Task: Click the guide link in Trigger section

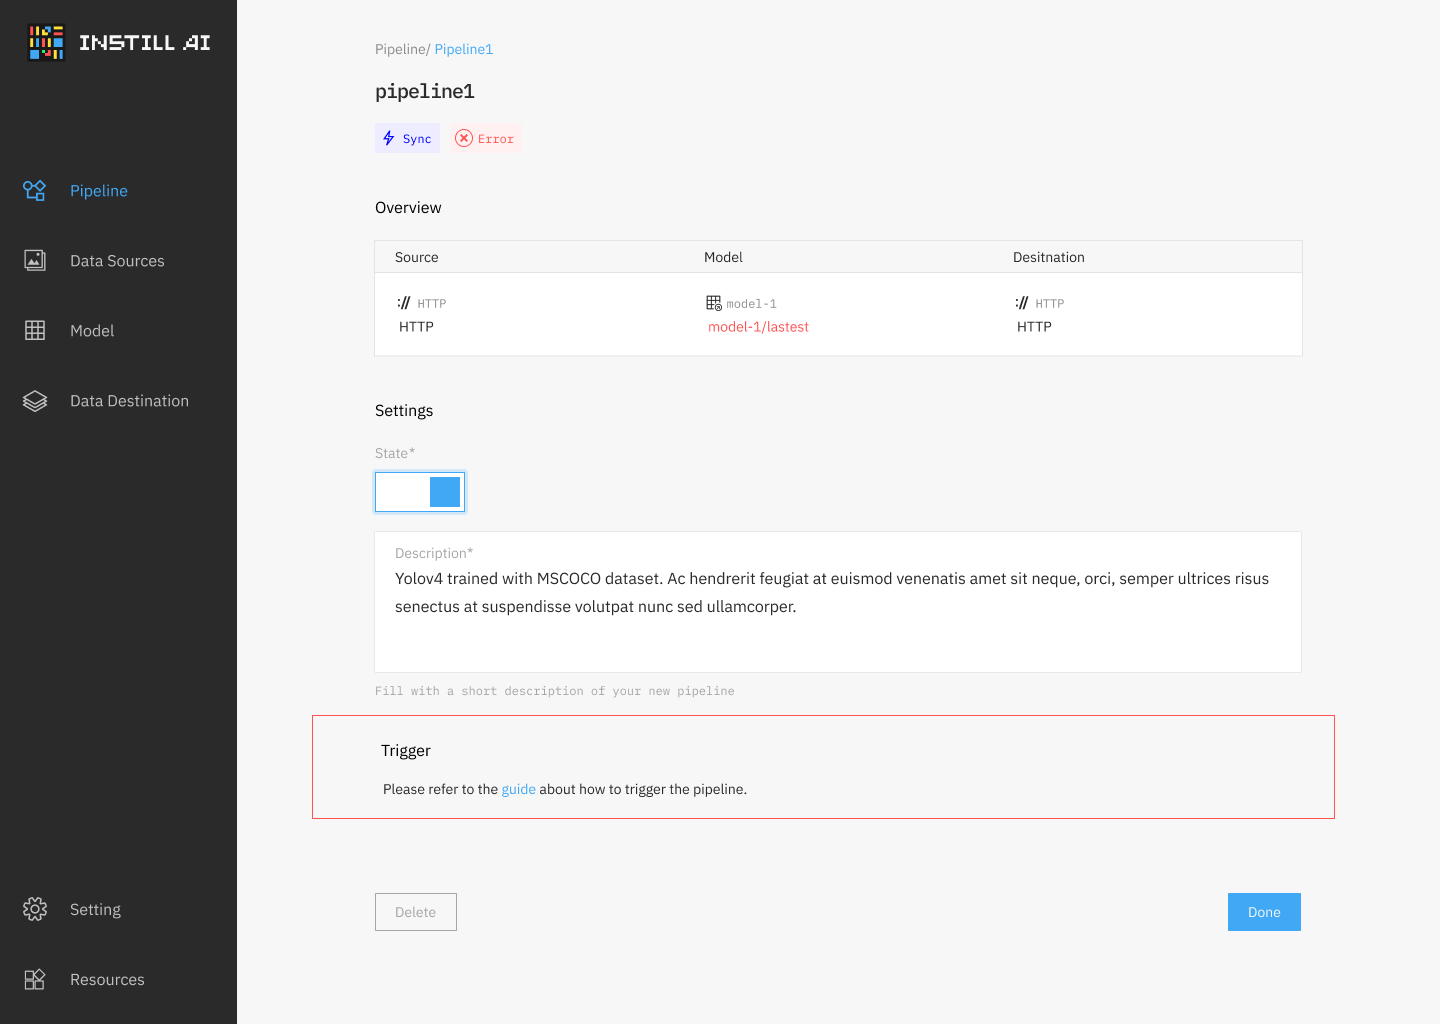Action: [x=518, y=789]
